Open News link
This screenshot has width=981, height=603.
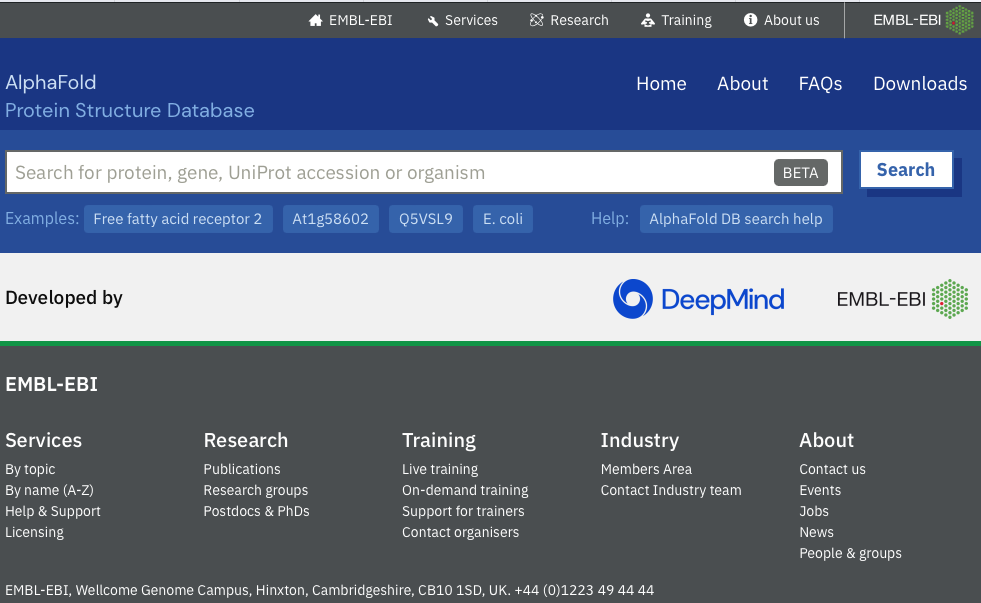click(816, 532)
